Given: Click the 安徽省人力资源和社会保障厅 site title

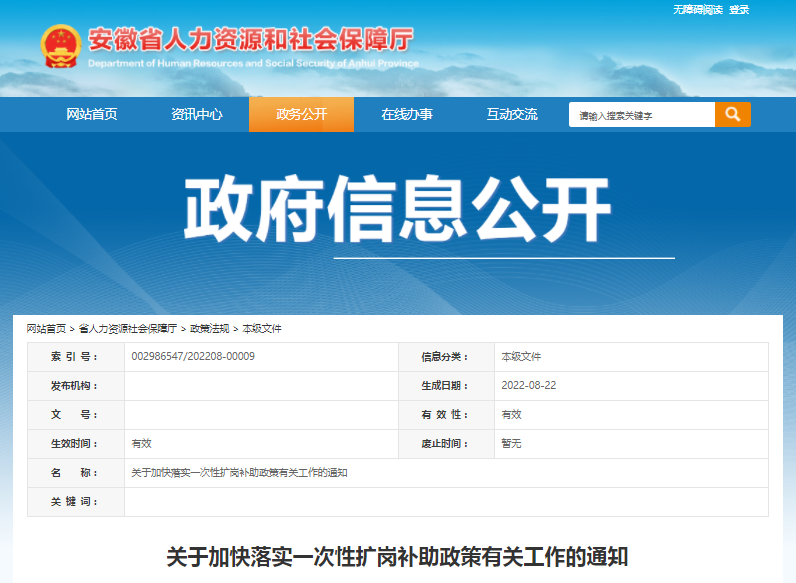Looking at the screenshot, I should (x=250, y=41).
